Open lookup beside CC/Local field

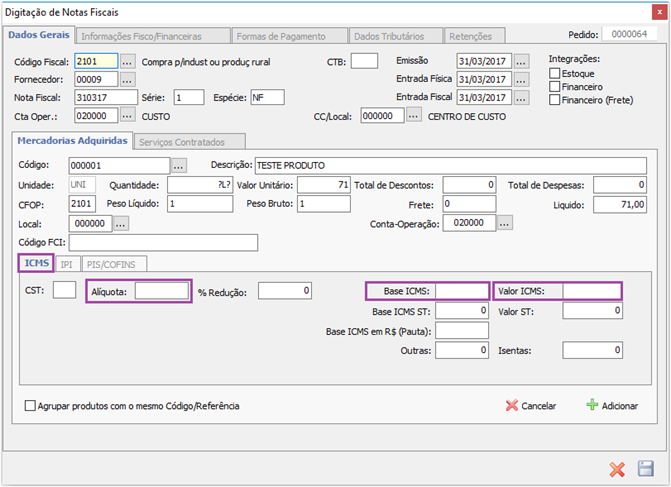coord(413,116)
